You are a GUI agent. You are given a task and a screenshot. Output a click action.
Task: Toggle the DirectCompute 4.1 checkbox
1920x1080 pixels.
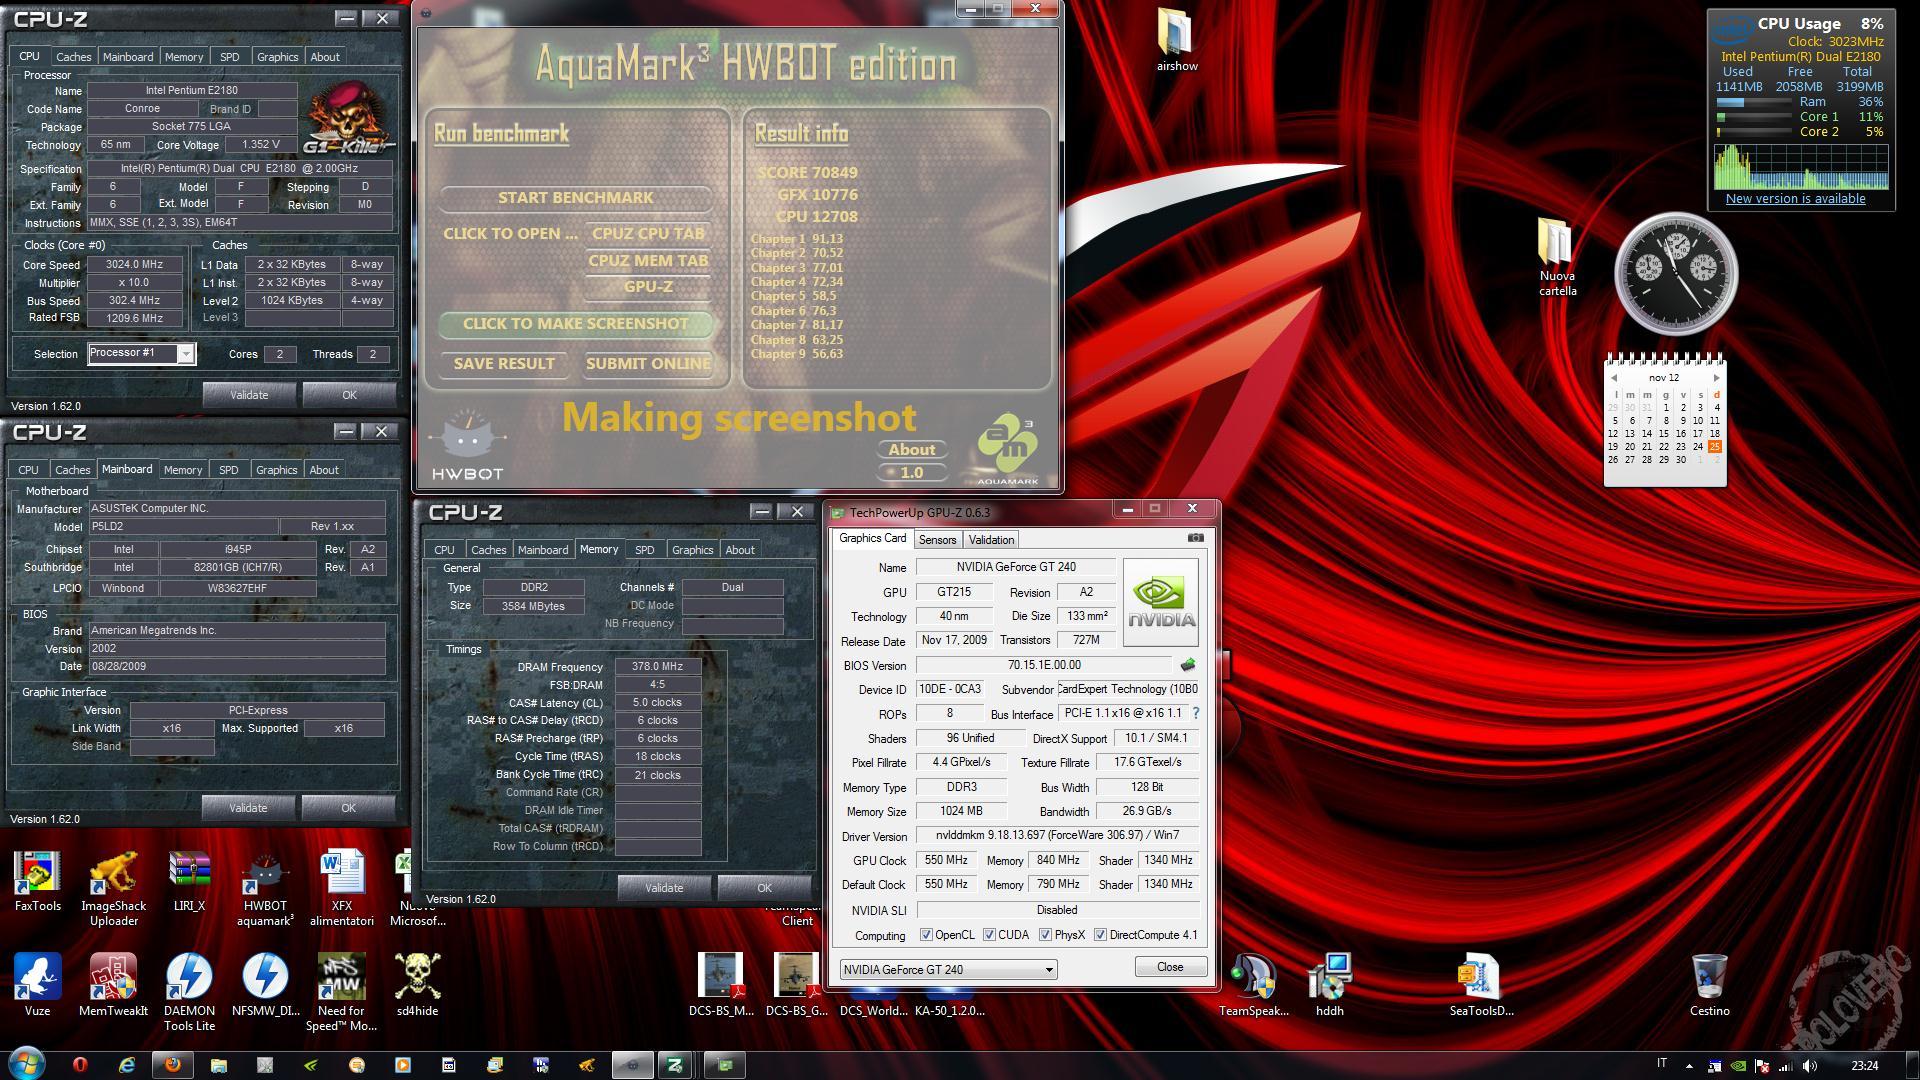[1100, 935]
